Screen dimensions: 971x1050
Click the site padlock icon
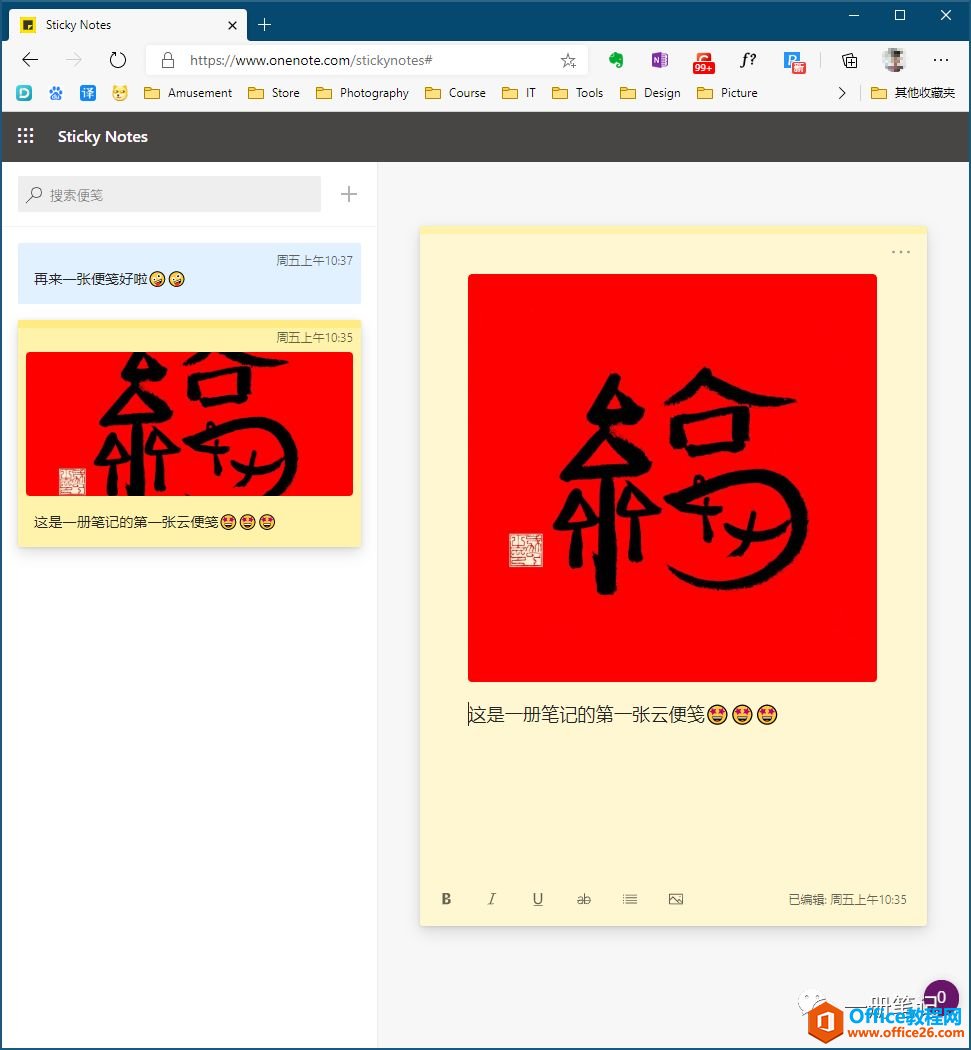(168, 60)
